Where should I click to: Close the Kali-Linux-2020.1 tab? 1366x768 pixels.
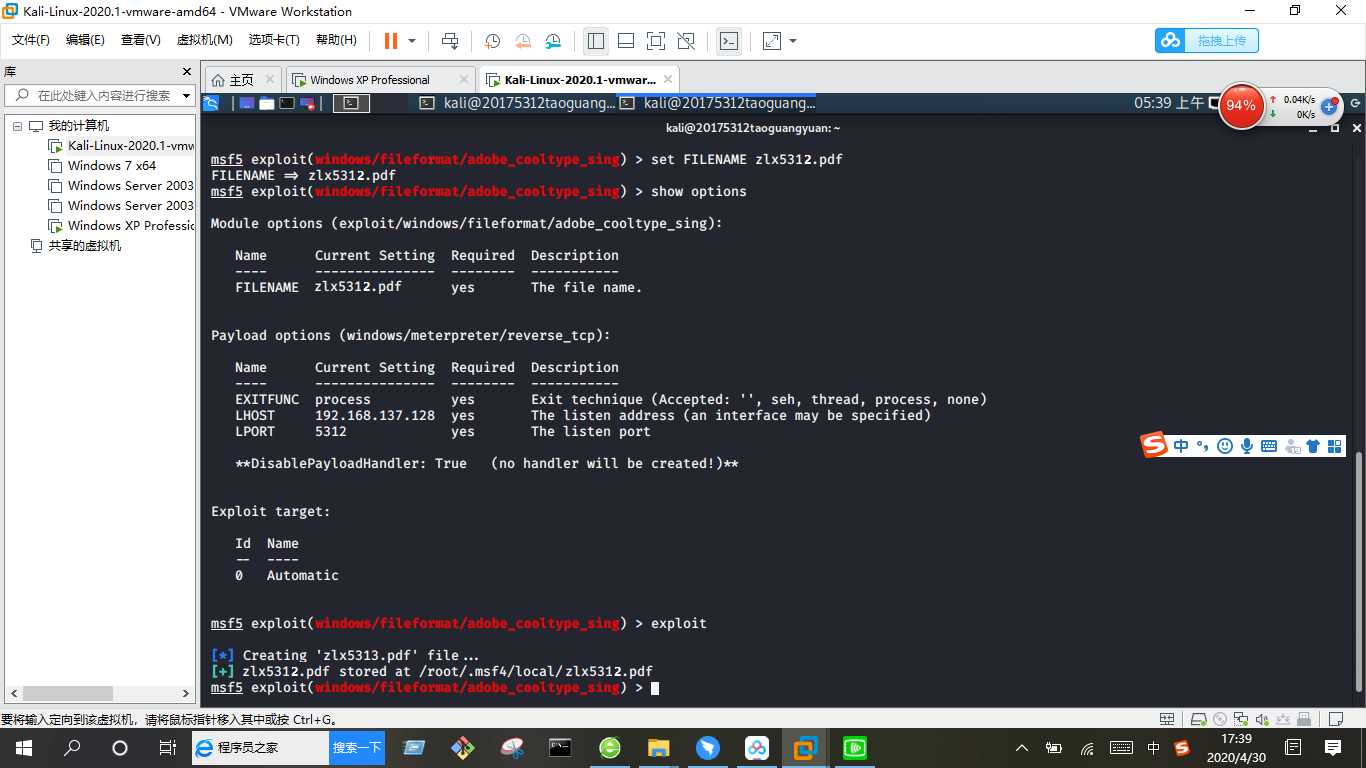click(x=667, y=80)
